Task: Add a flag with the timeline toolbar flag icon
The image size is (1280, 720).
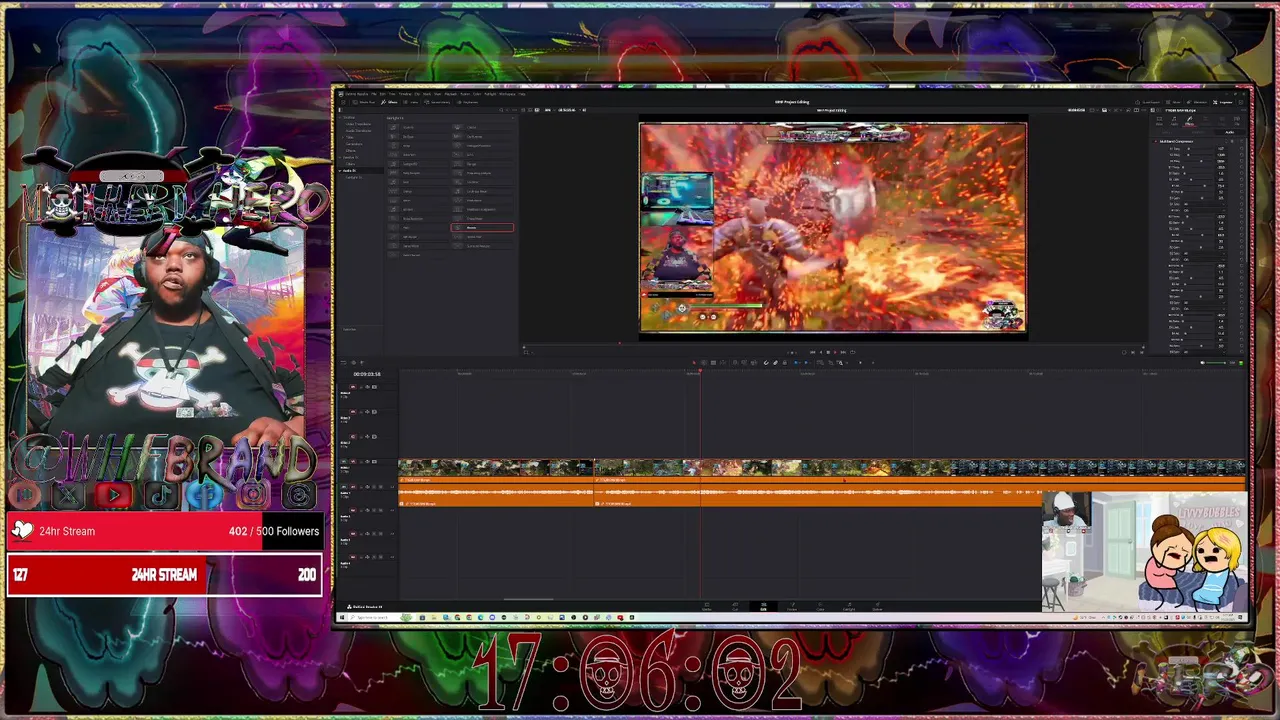Action: click(x=796, y=362)
